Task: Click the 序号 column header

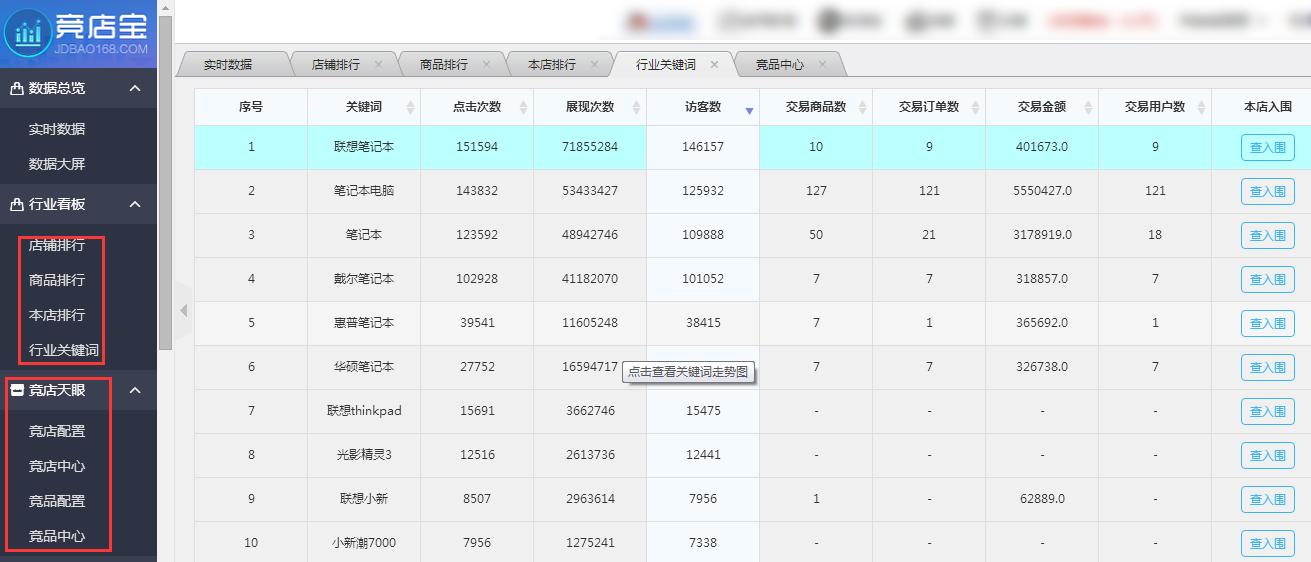Action: pyautogui.click(x=251, y=107)
